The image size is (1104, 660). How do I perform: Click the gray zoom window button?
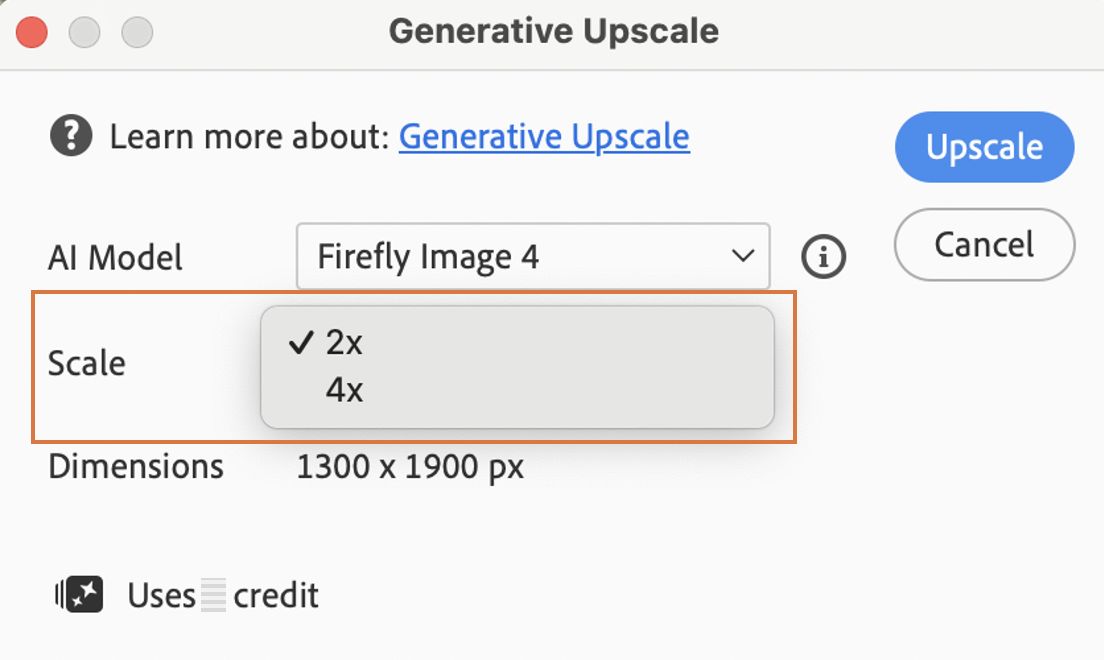click(x=137, y=32)
